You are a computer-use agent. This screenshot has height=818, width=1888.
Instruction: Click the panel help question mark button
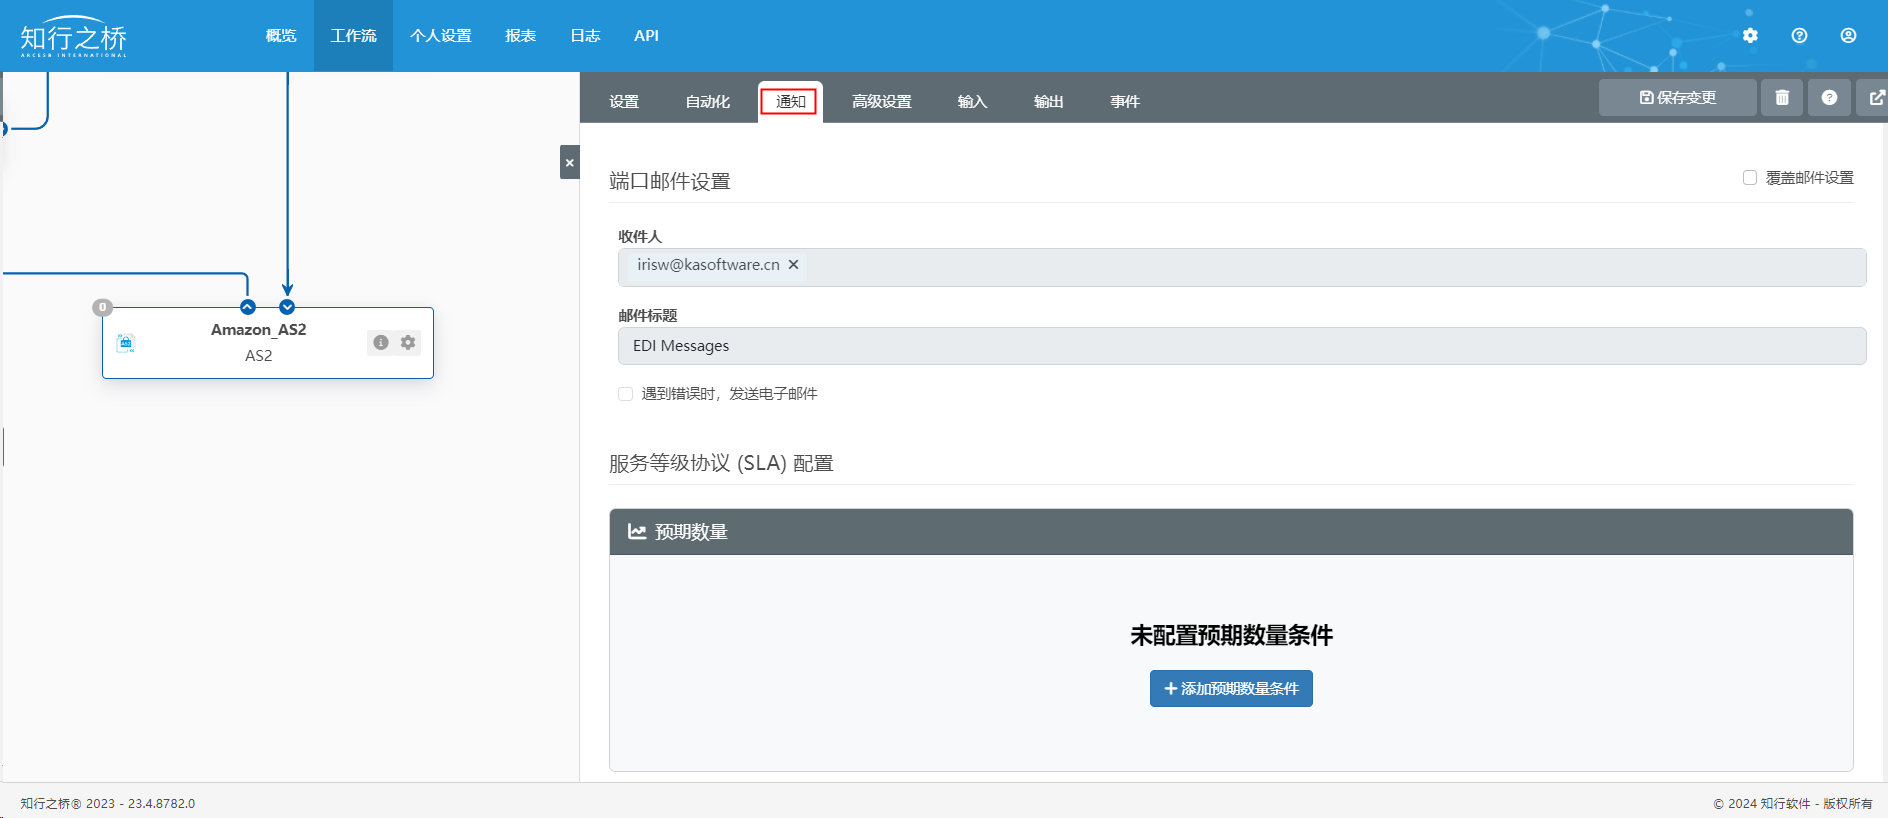[1829, 98]
